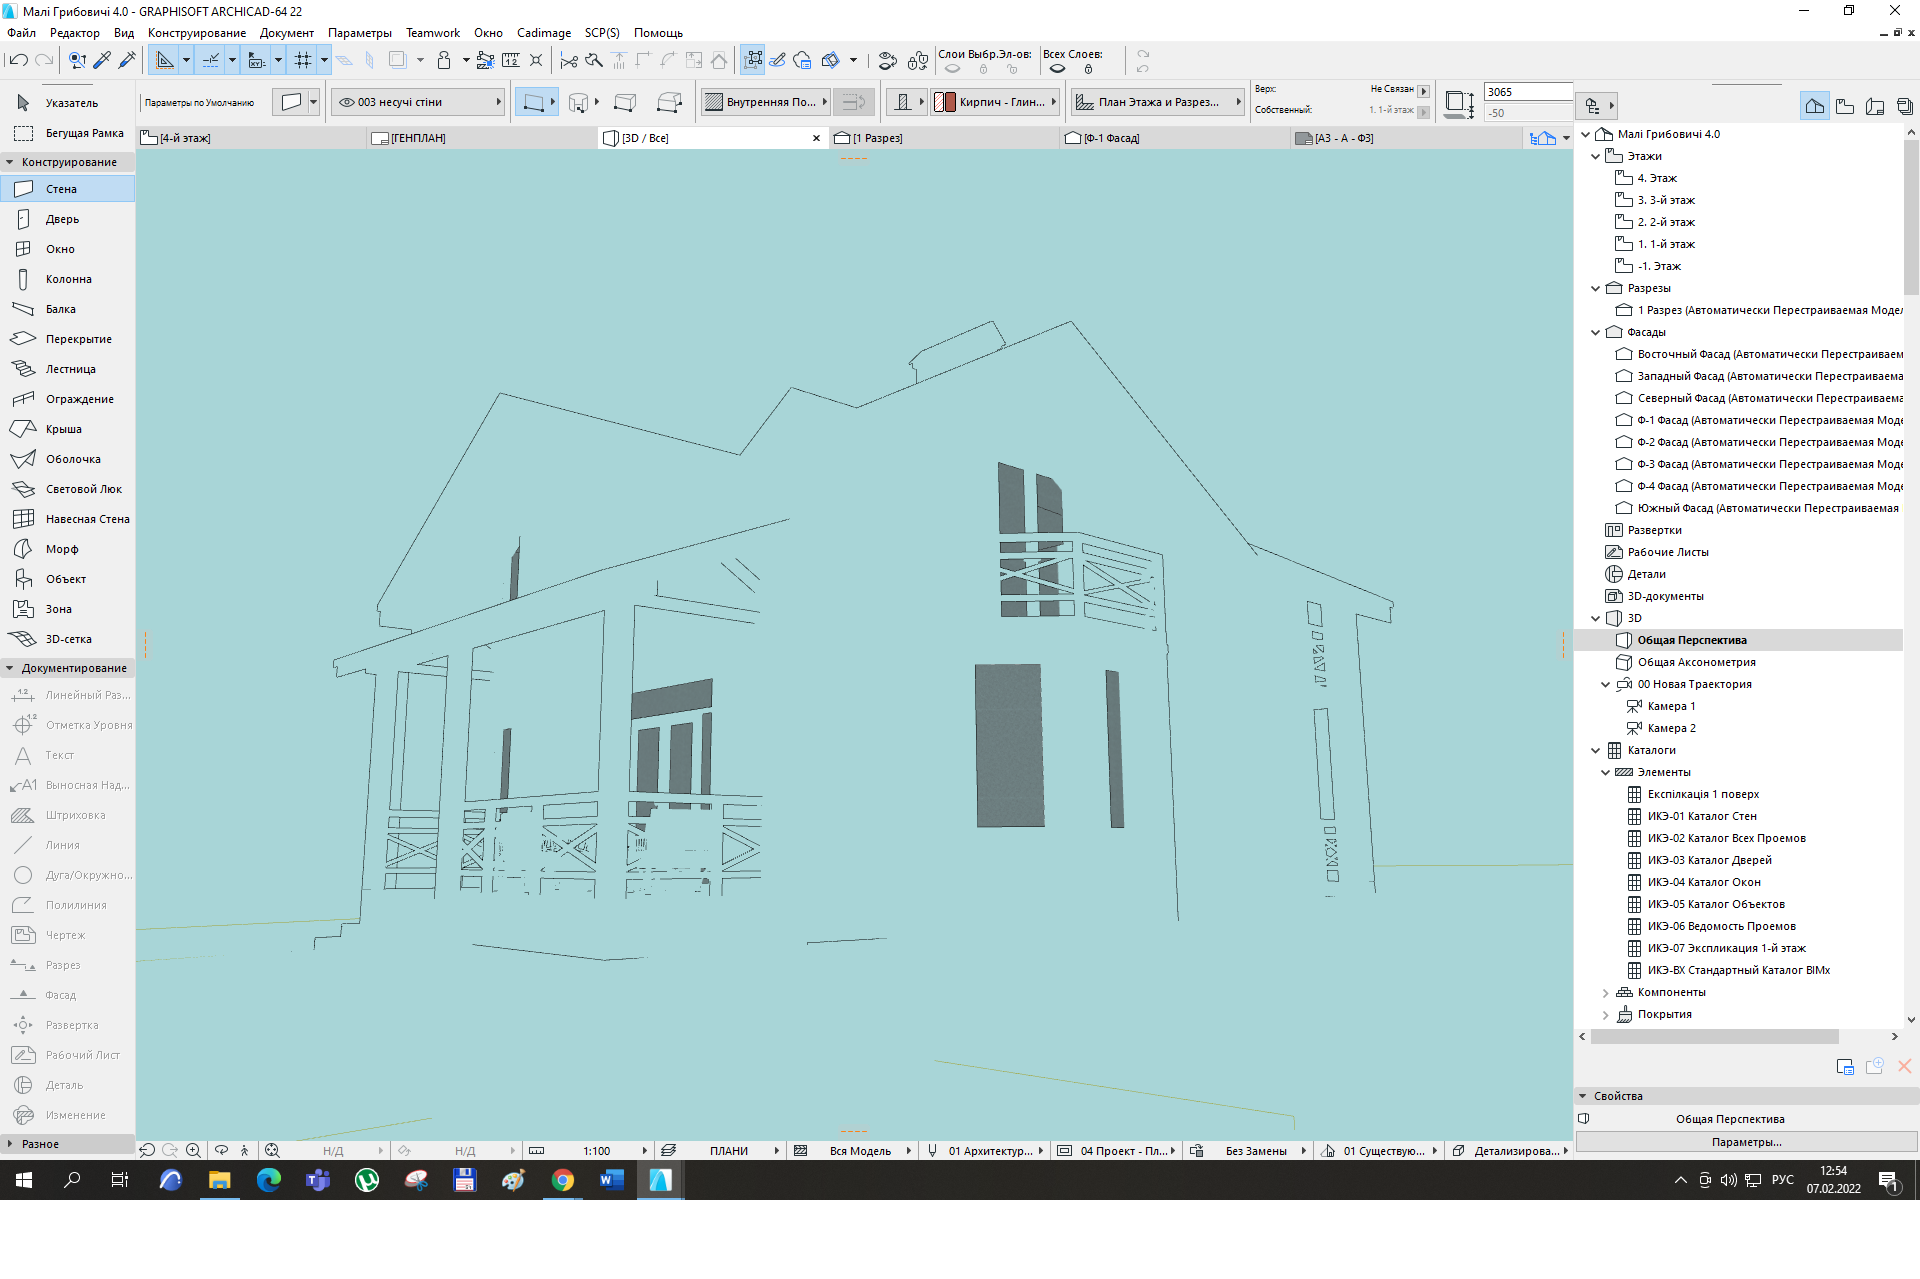Click the navigator horizontal scrollbar
1920x1279 pixels.
(x=1714, y=1037)
